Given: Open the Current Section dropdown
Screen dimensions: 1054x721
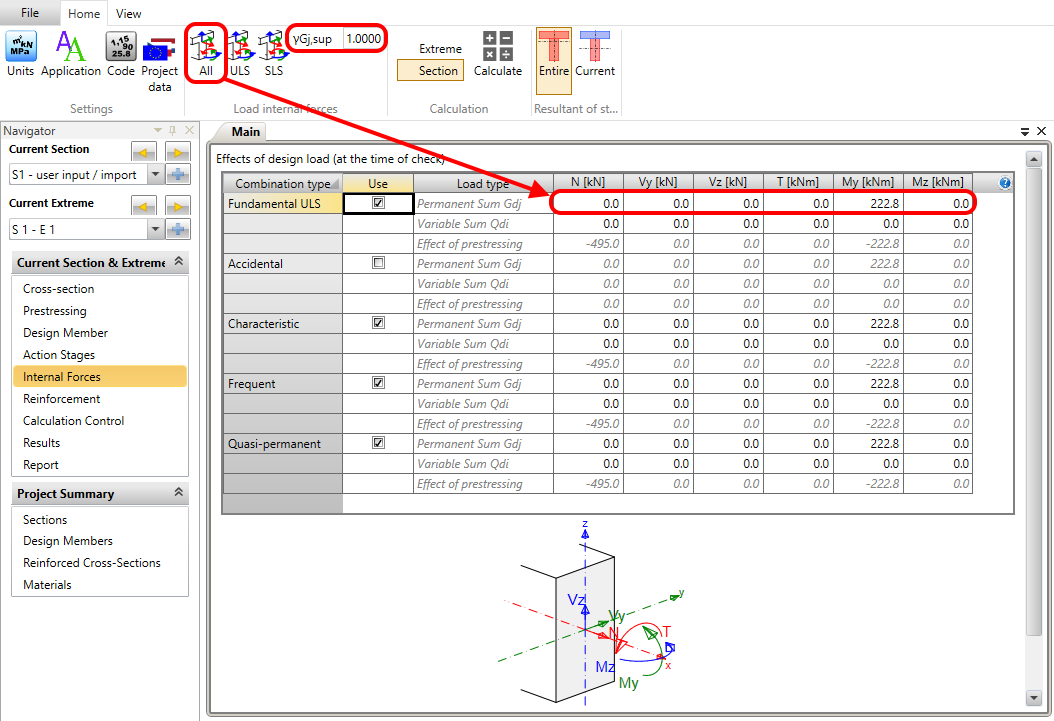Looking at the screenshot, I should pos(155,174).
